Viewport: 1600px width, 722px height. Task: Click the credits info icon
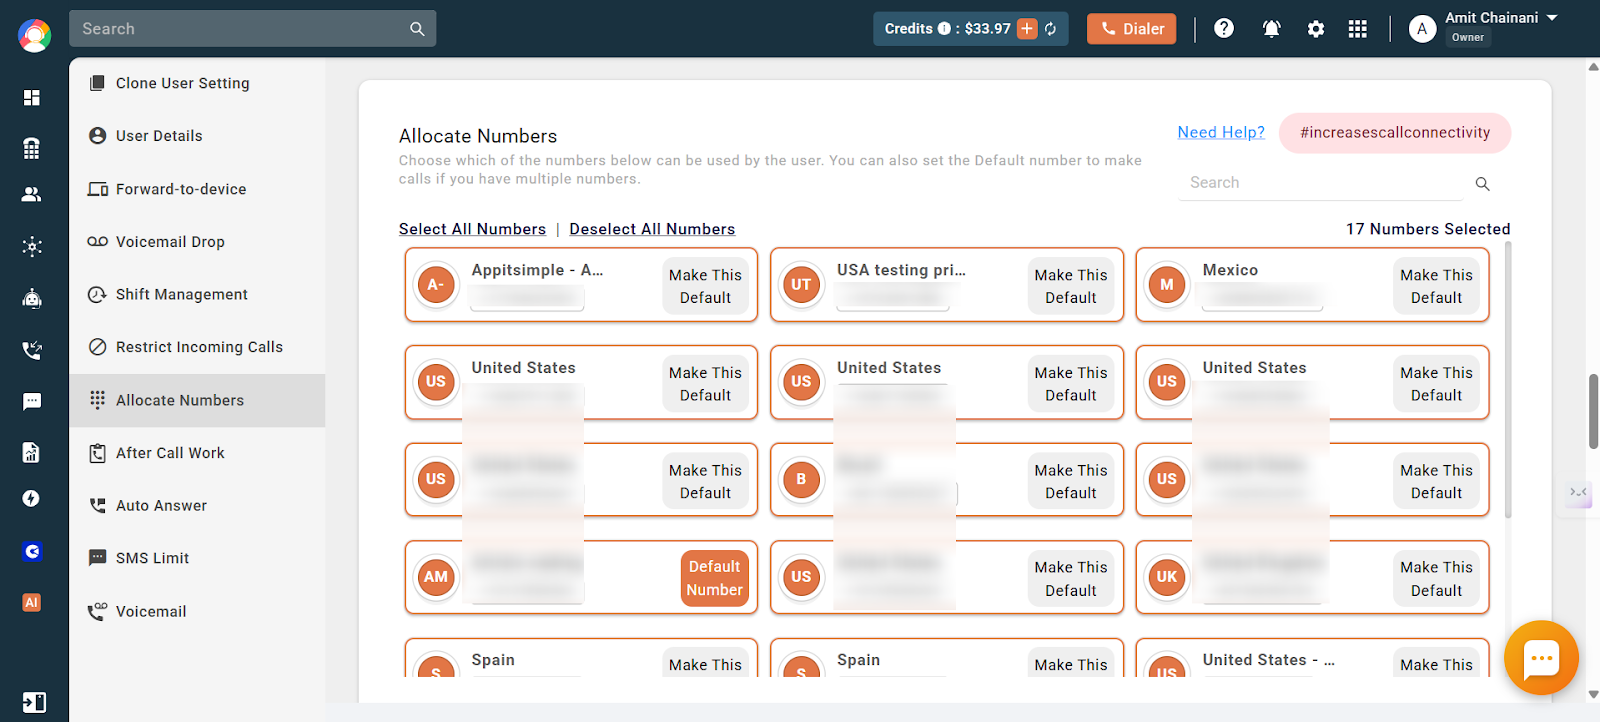point(944,29)
